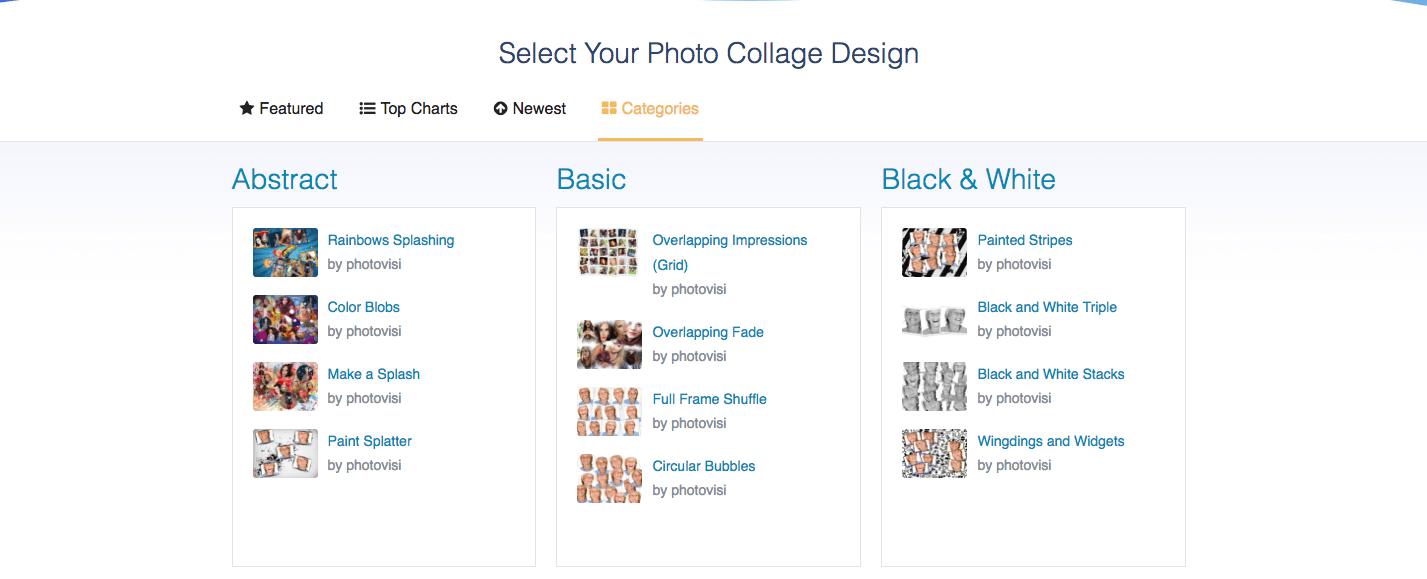Click the list icon beside Top Charts
1427x579 pixels.
(367, 108)
